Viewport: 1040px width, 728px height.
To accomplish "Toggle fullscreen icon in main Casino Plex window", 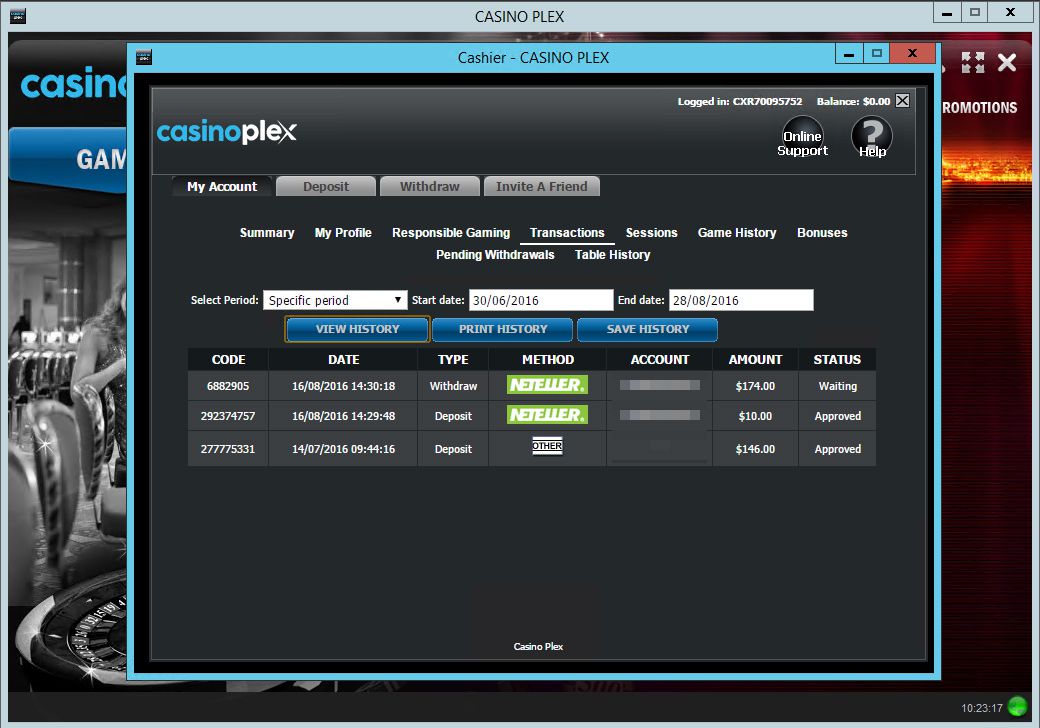I will [972, 62].
